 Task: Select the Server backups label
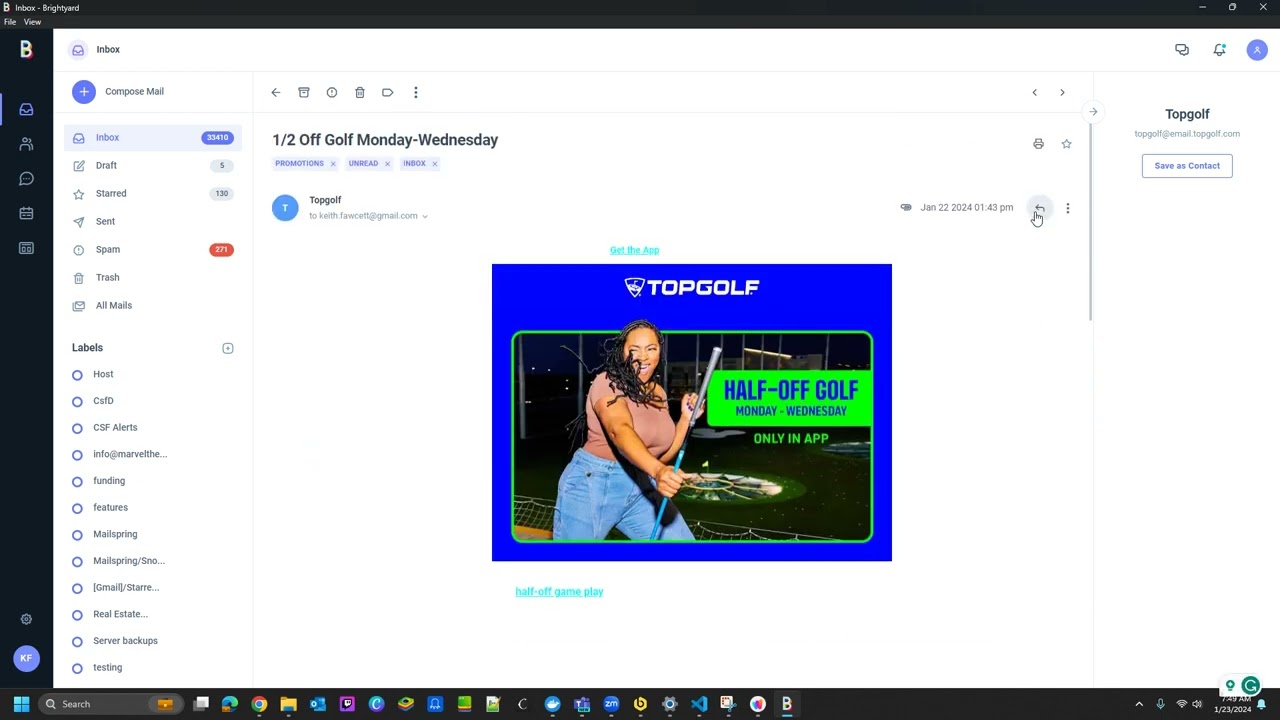[125, 641]
